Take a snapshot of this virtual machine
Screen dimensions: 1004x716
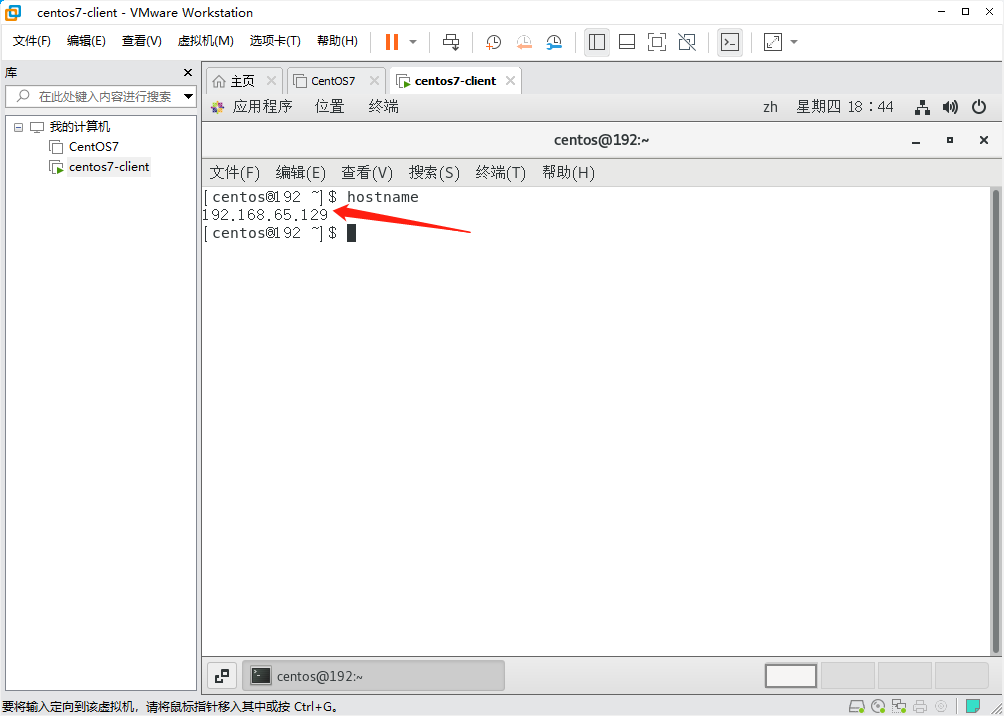(493, 42)
